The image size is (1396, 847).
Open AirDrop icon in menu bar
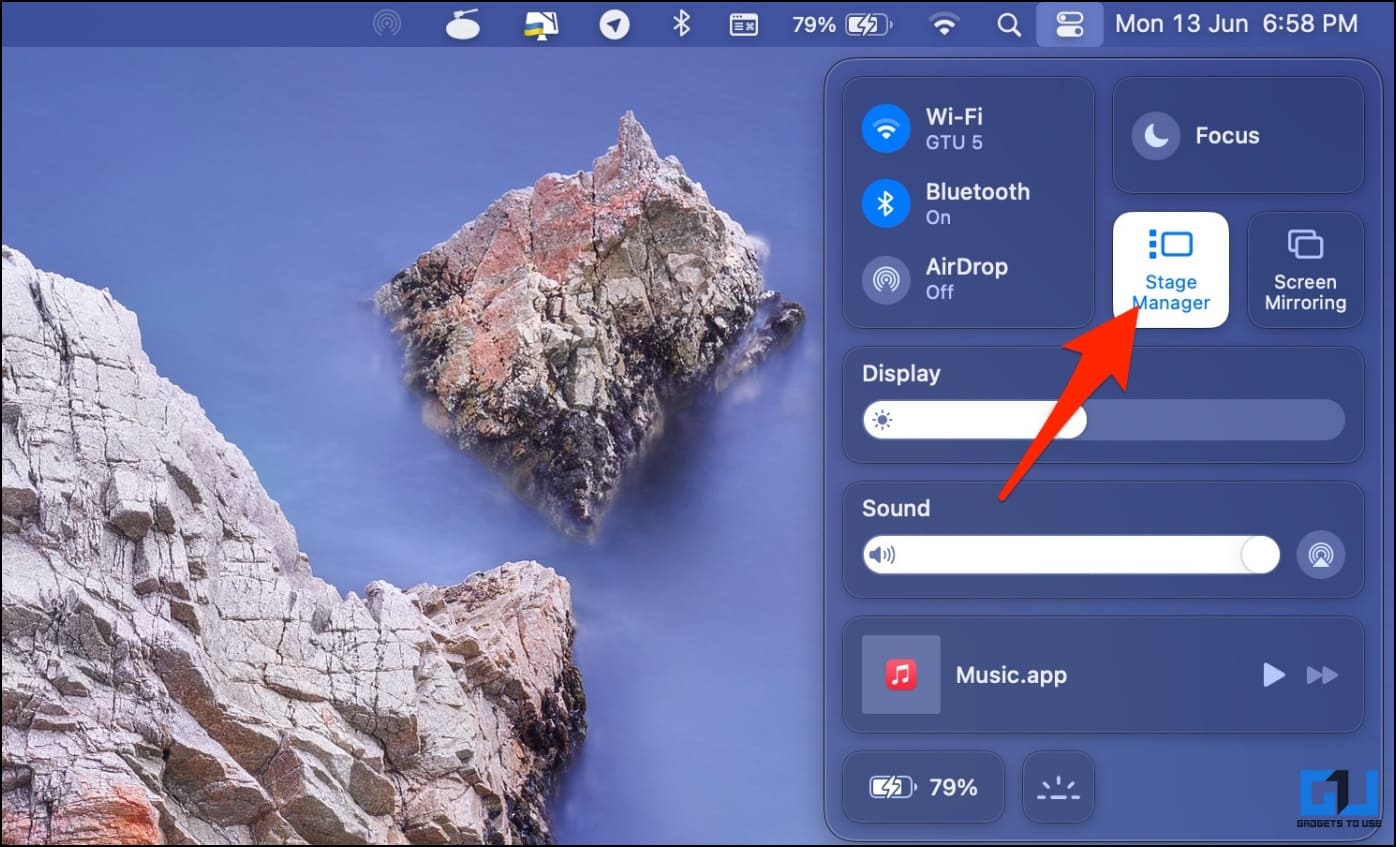[387, 24]
